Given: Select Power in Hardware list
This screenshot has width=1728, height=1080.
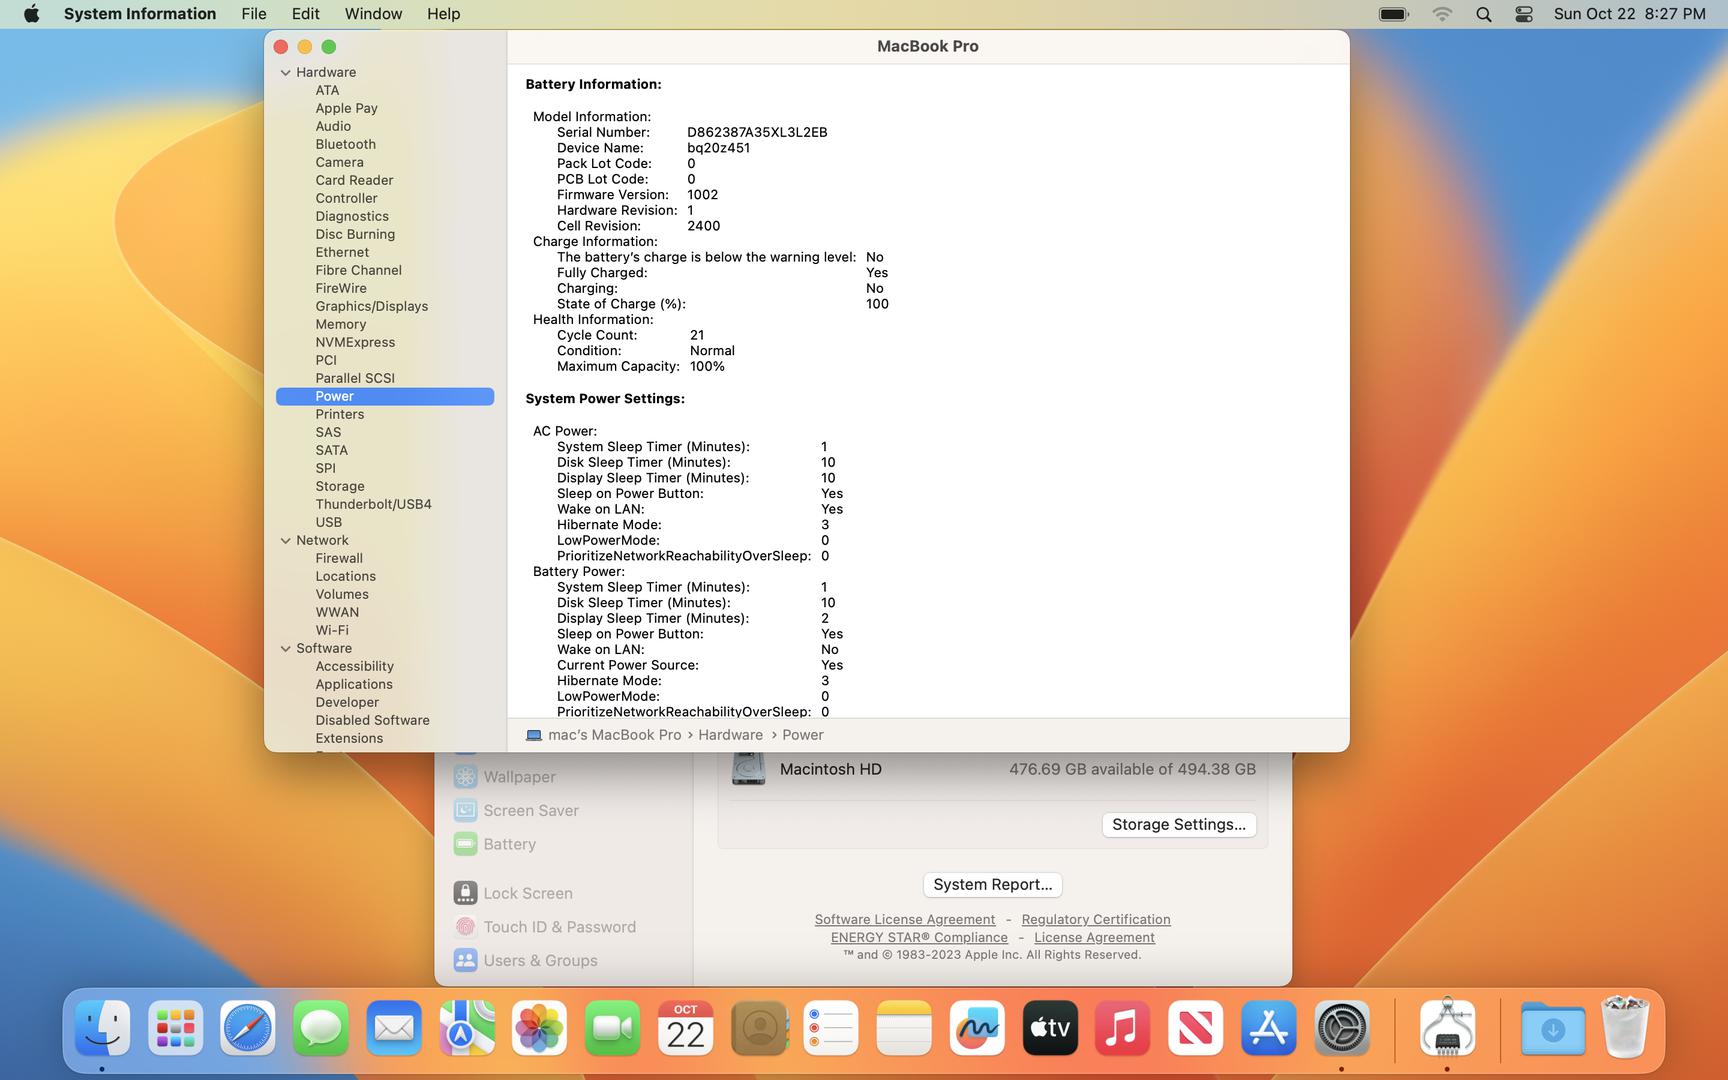Looking at the screenshot, I should coord(385,396).
